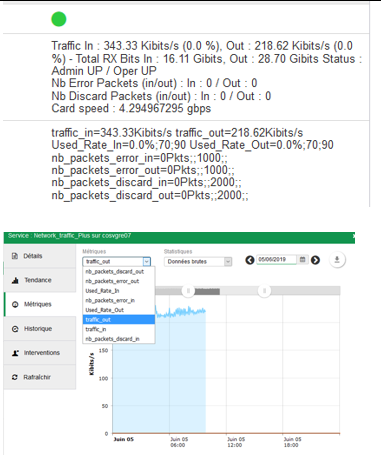Open the Données brutes statistics dropdown
This screenshot has width=381, height=455.
pos(198,262)
